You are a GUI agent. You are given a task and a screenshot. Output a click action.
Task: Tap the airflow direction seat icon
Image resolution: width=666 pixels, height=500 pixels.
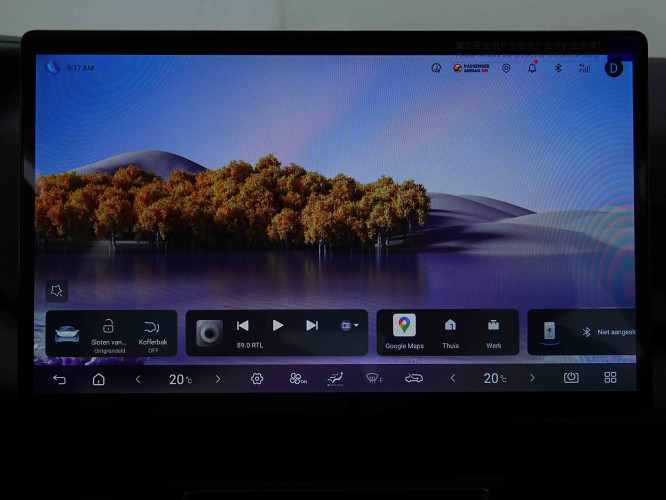(335, 378)
